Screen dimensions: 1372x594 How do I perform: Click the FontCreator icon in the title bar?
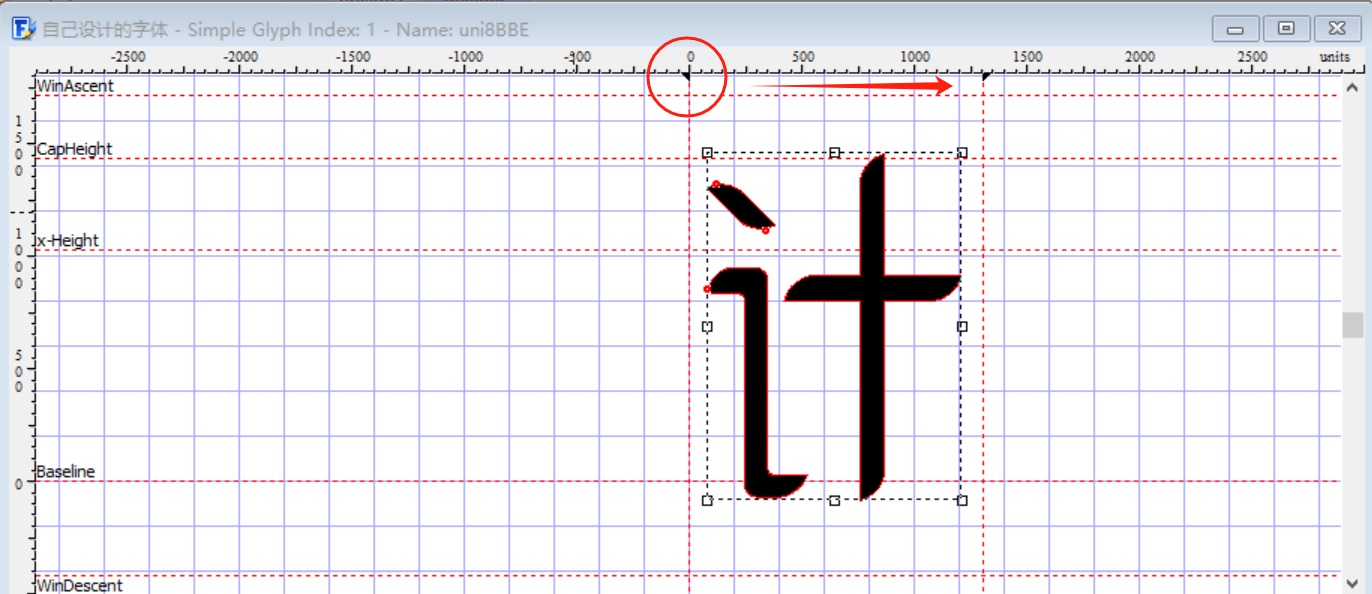tap(23, 28)
